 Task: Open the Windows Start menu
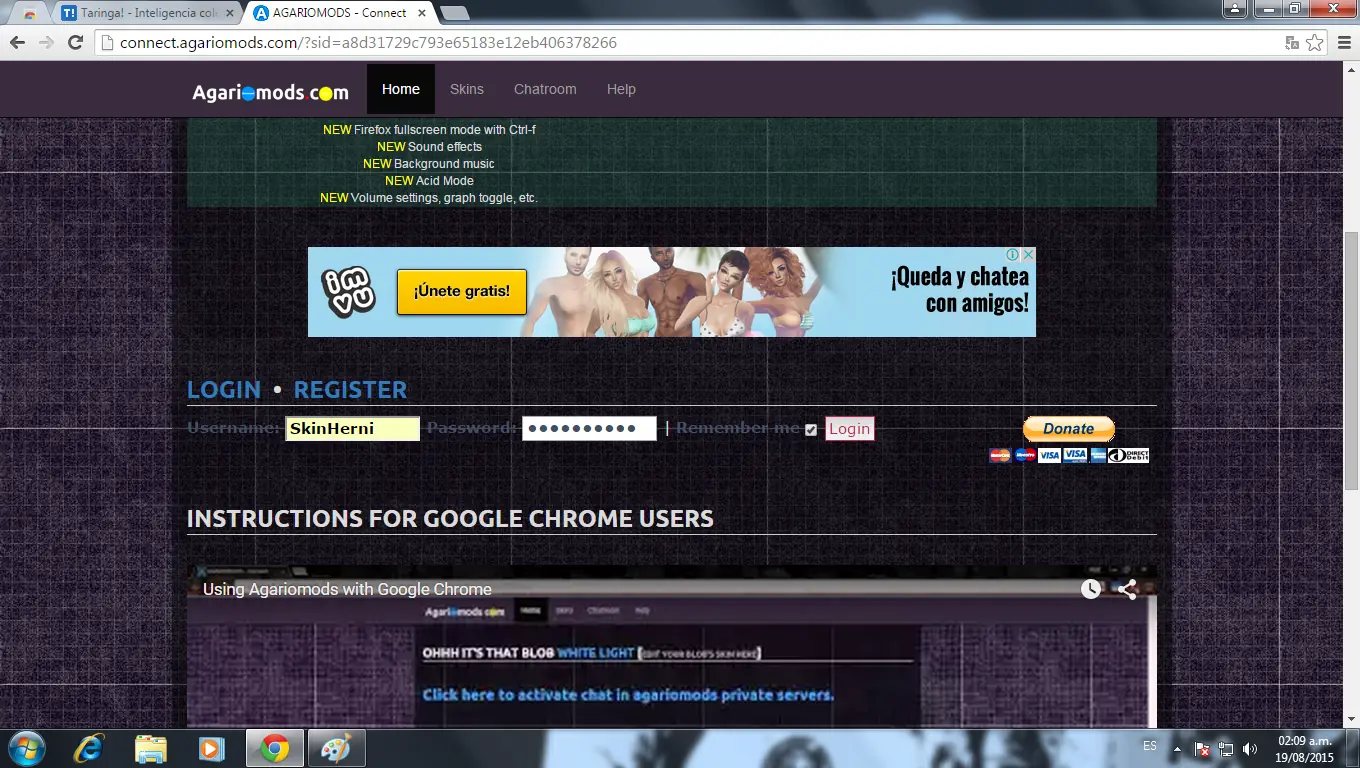25,748
